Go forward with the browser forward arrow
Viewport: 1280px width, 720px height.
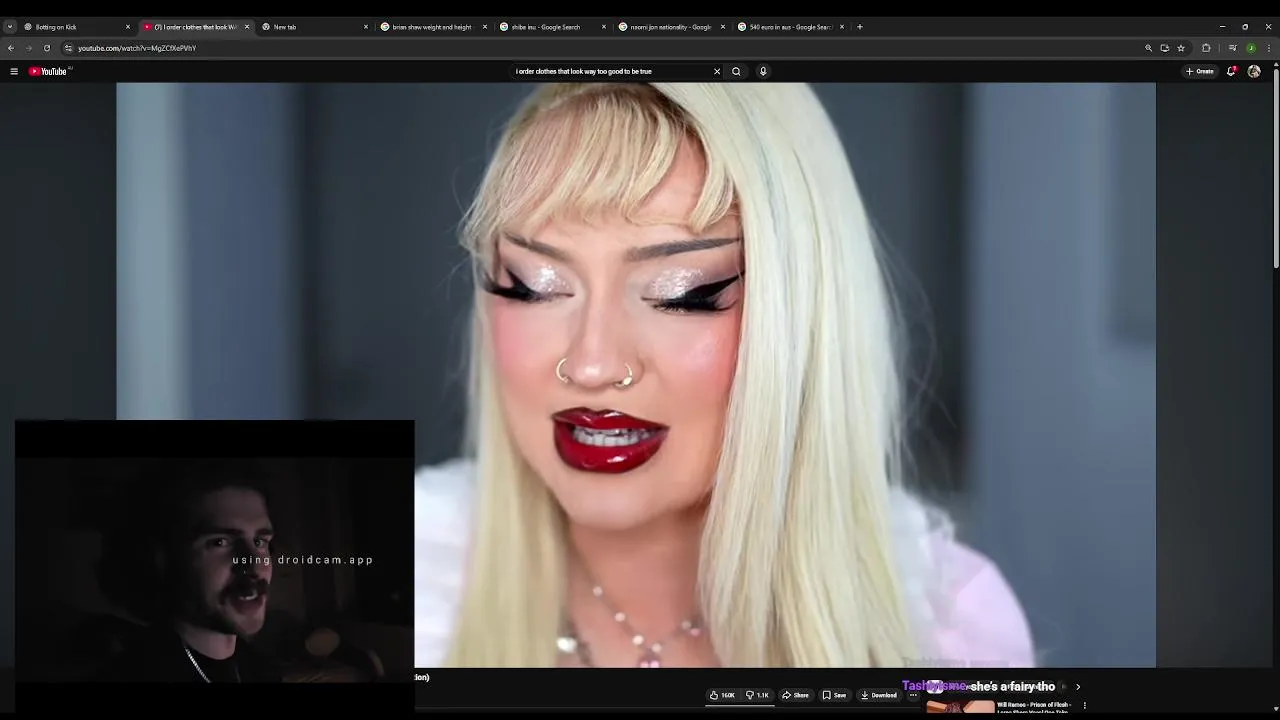tap(28, 48)
